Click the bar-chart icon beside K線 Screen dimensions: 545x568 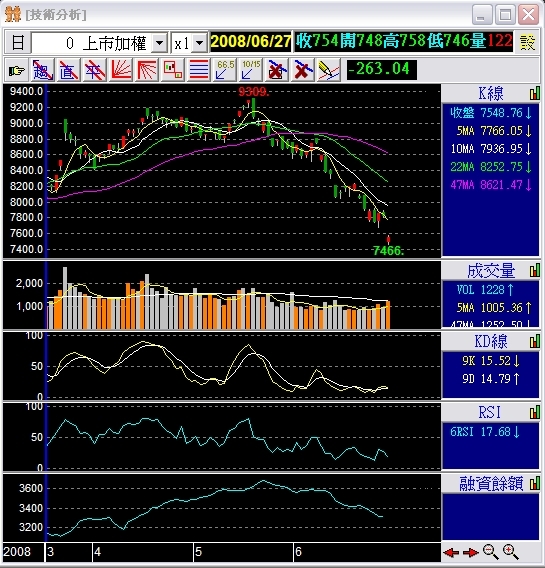coord(534,93)
